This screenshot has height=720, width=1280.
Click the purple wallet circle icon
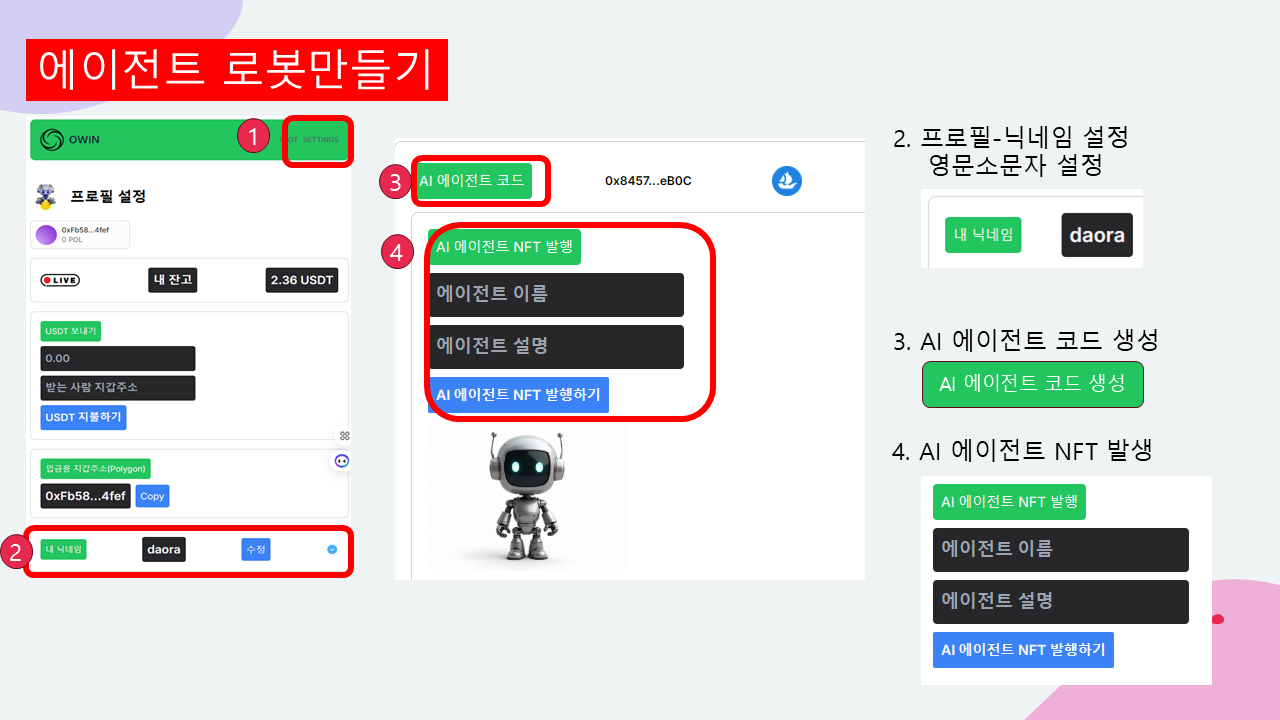[x=46, y=235]
